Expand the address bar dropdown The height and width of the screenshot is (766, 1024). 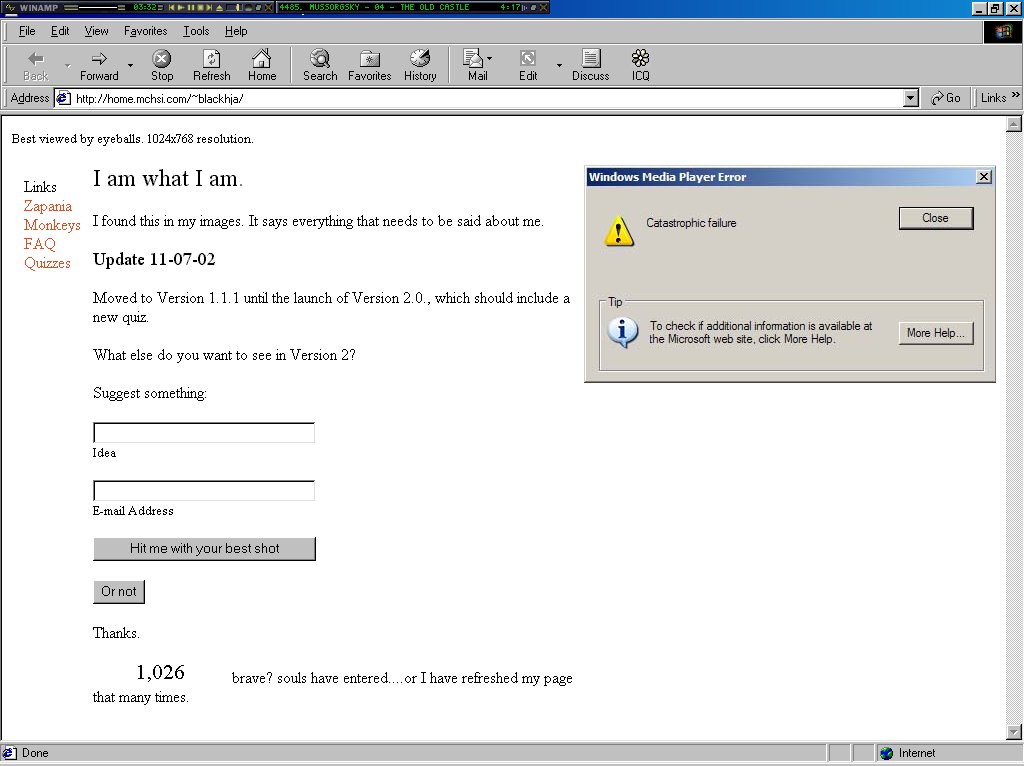coord(910,98)
